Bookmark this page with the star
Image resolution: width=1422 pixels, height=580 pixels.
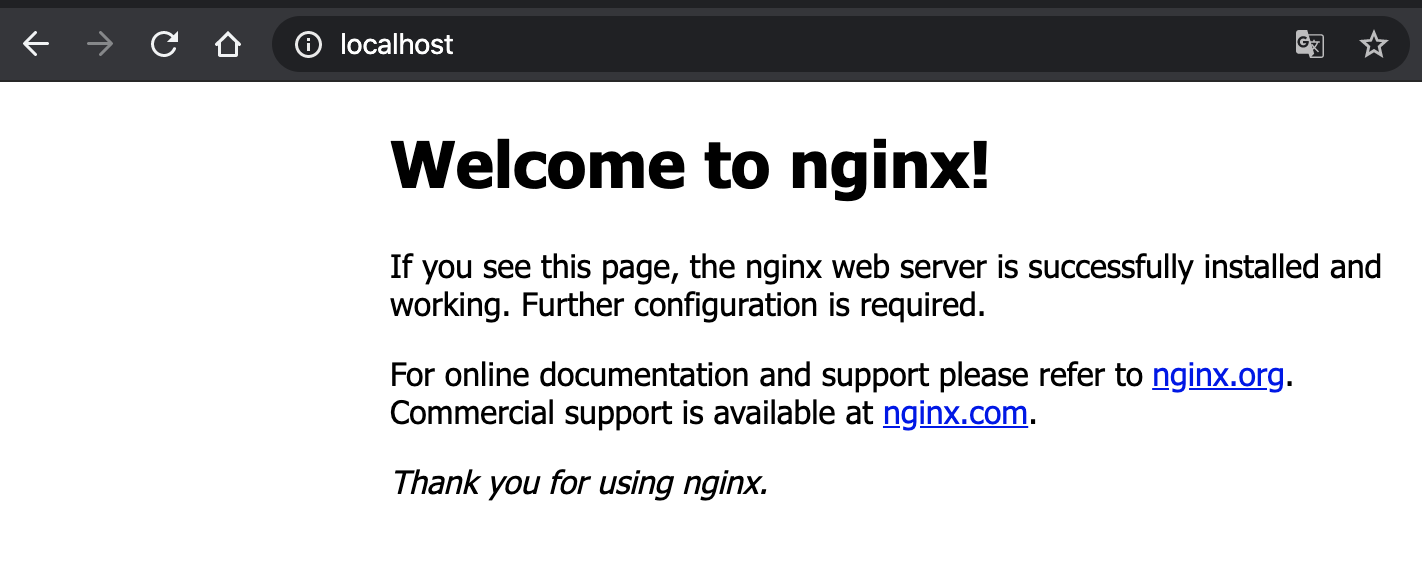tap(1374, 44)
